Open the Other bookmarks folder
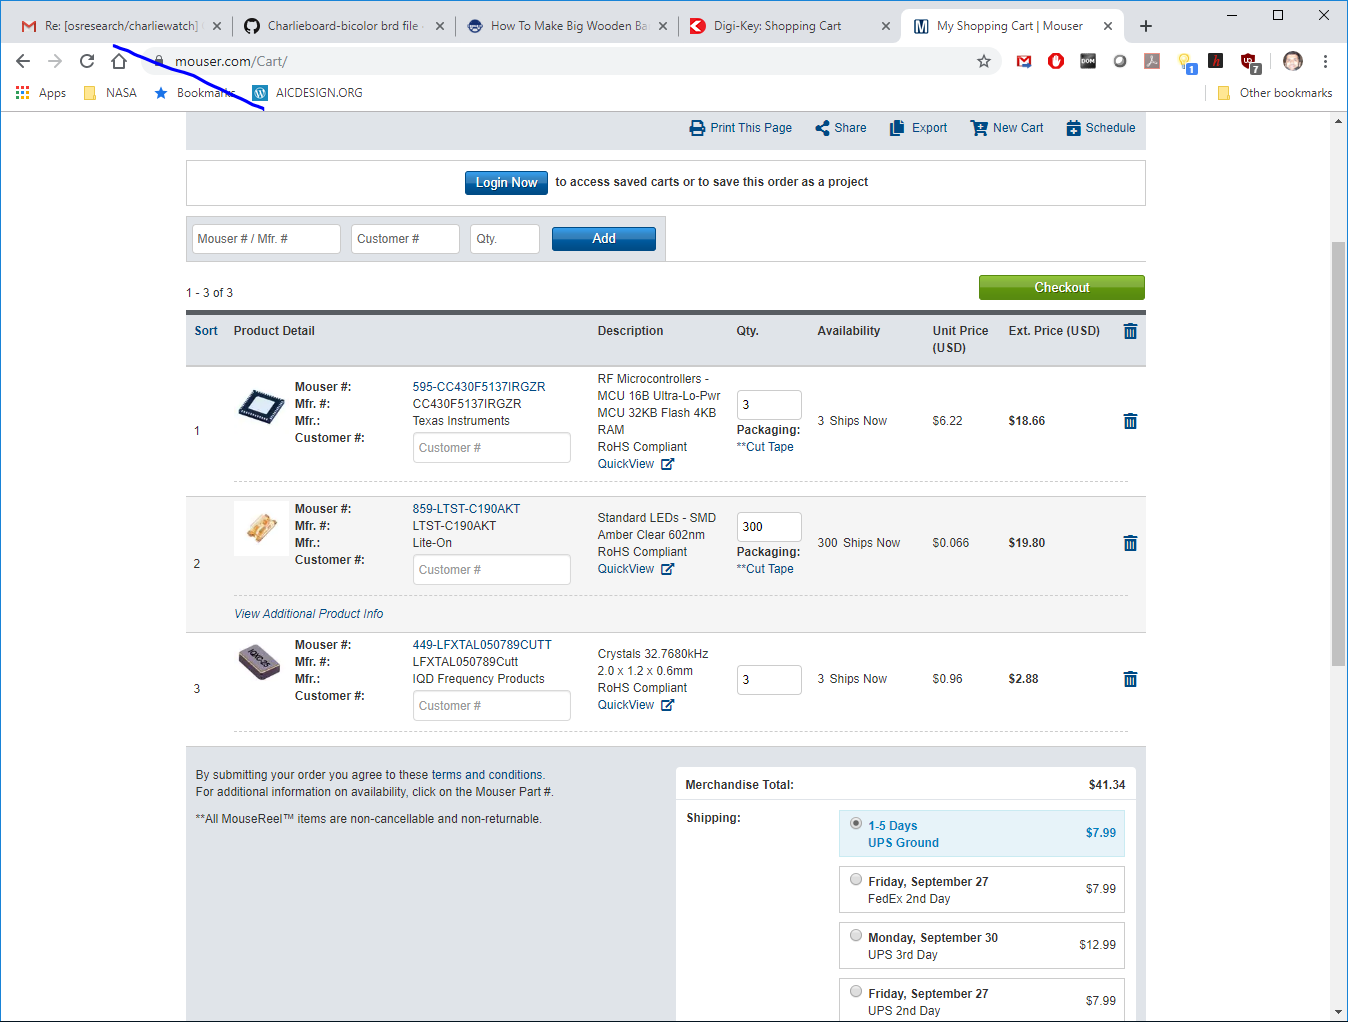Screen dimensions: 1348x1022 pyautogui.click(x=1274, y=93)
